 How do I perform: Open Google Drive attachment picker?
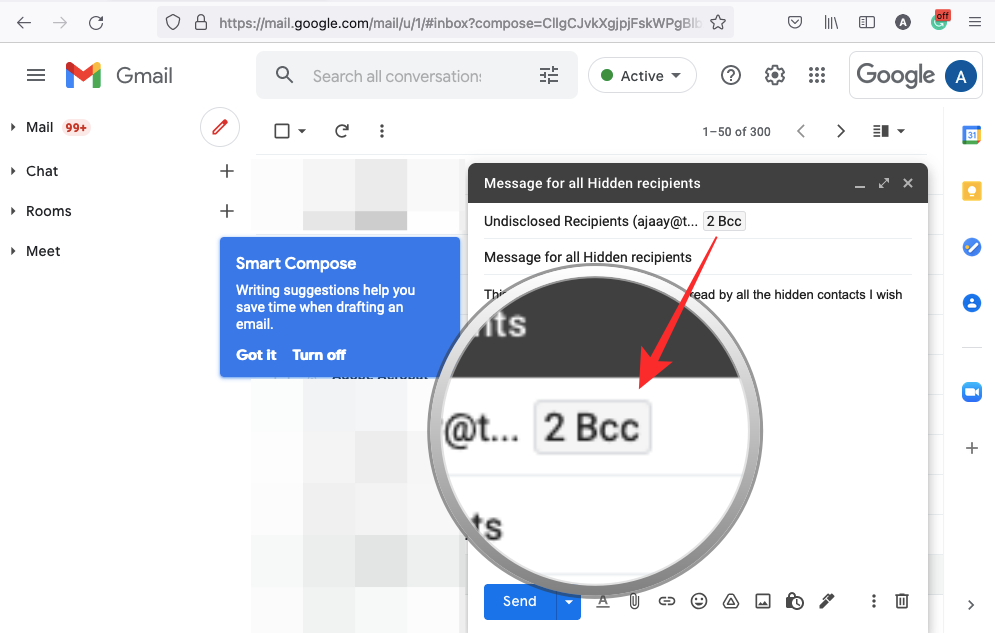pos(731,601)
